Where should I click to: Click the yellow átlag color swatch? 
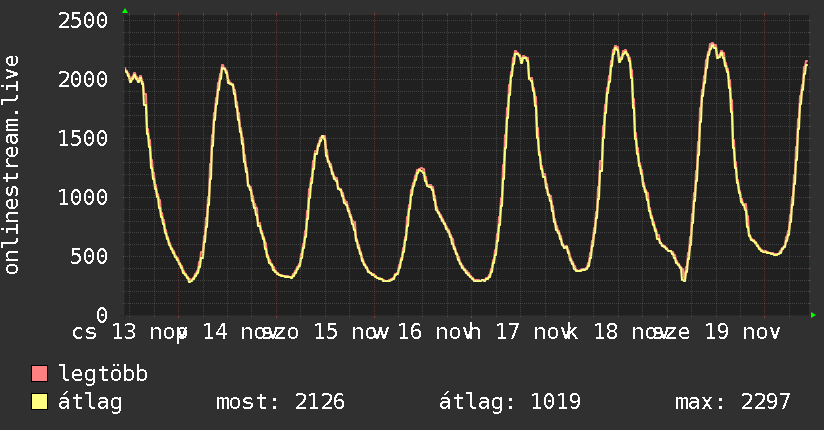click(x=39, y=402)
